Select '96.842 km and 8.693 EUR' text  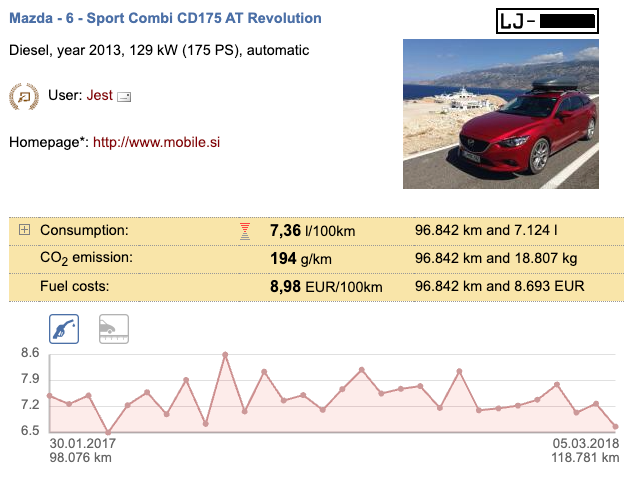(x=500, y=286)
